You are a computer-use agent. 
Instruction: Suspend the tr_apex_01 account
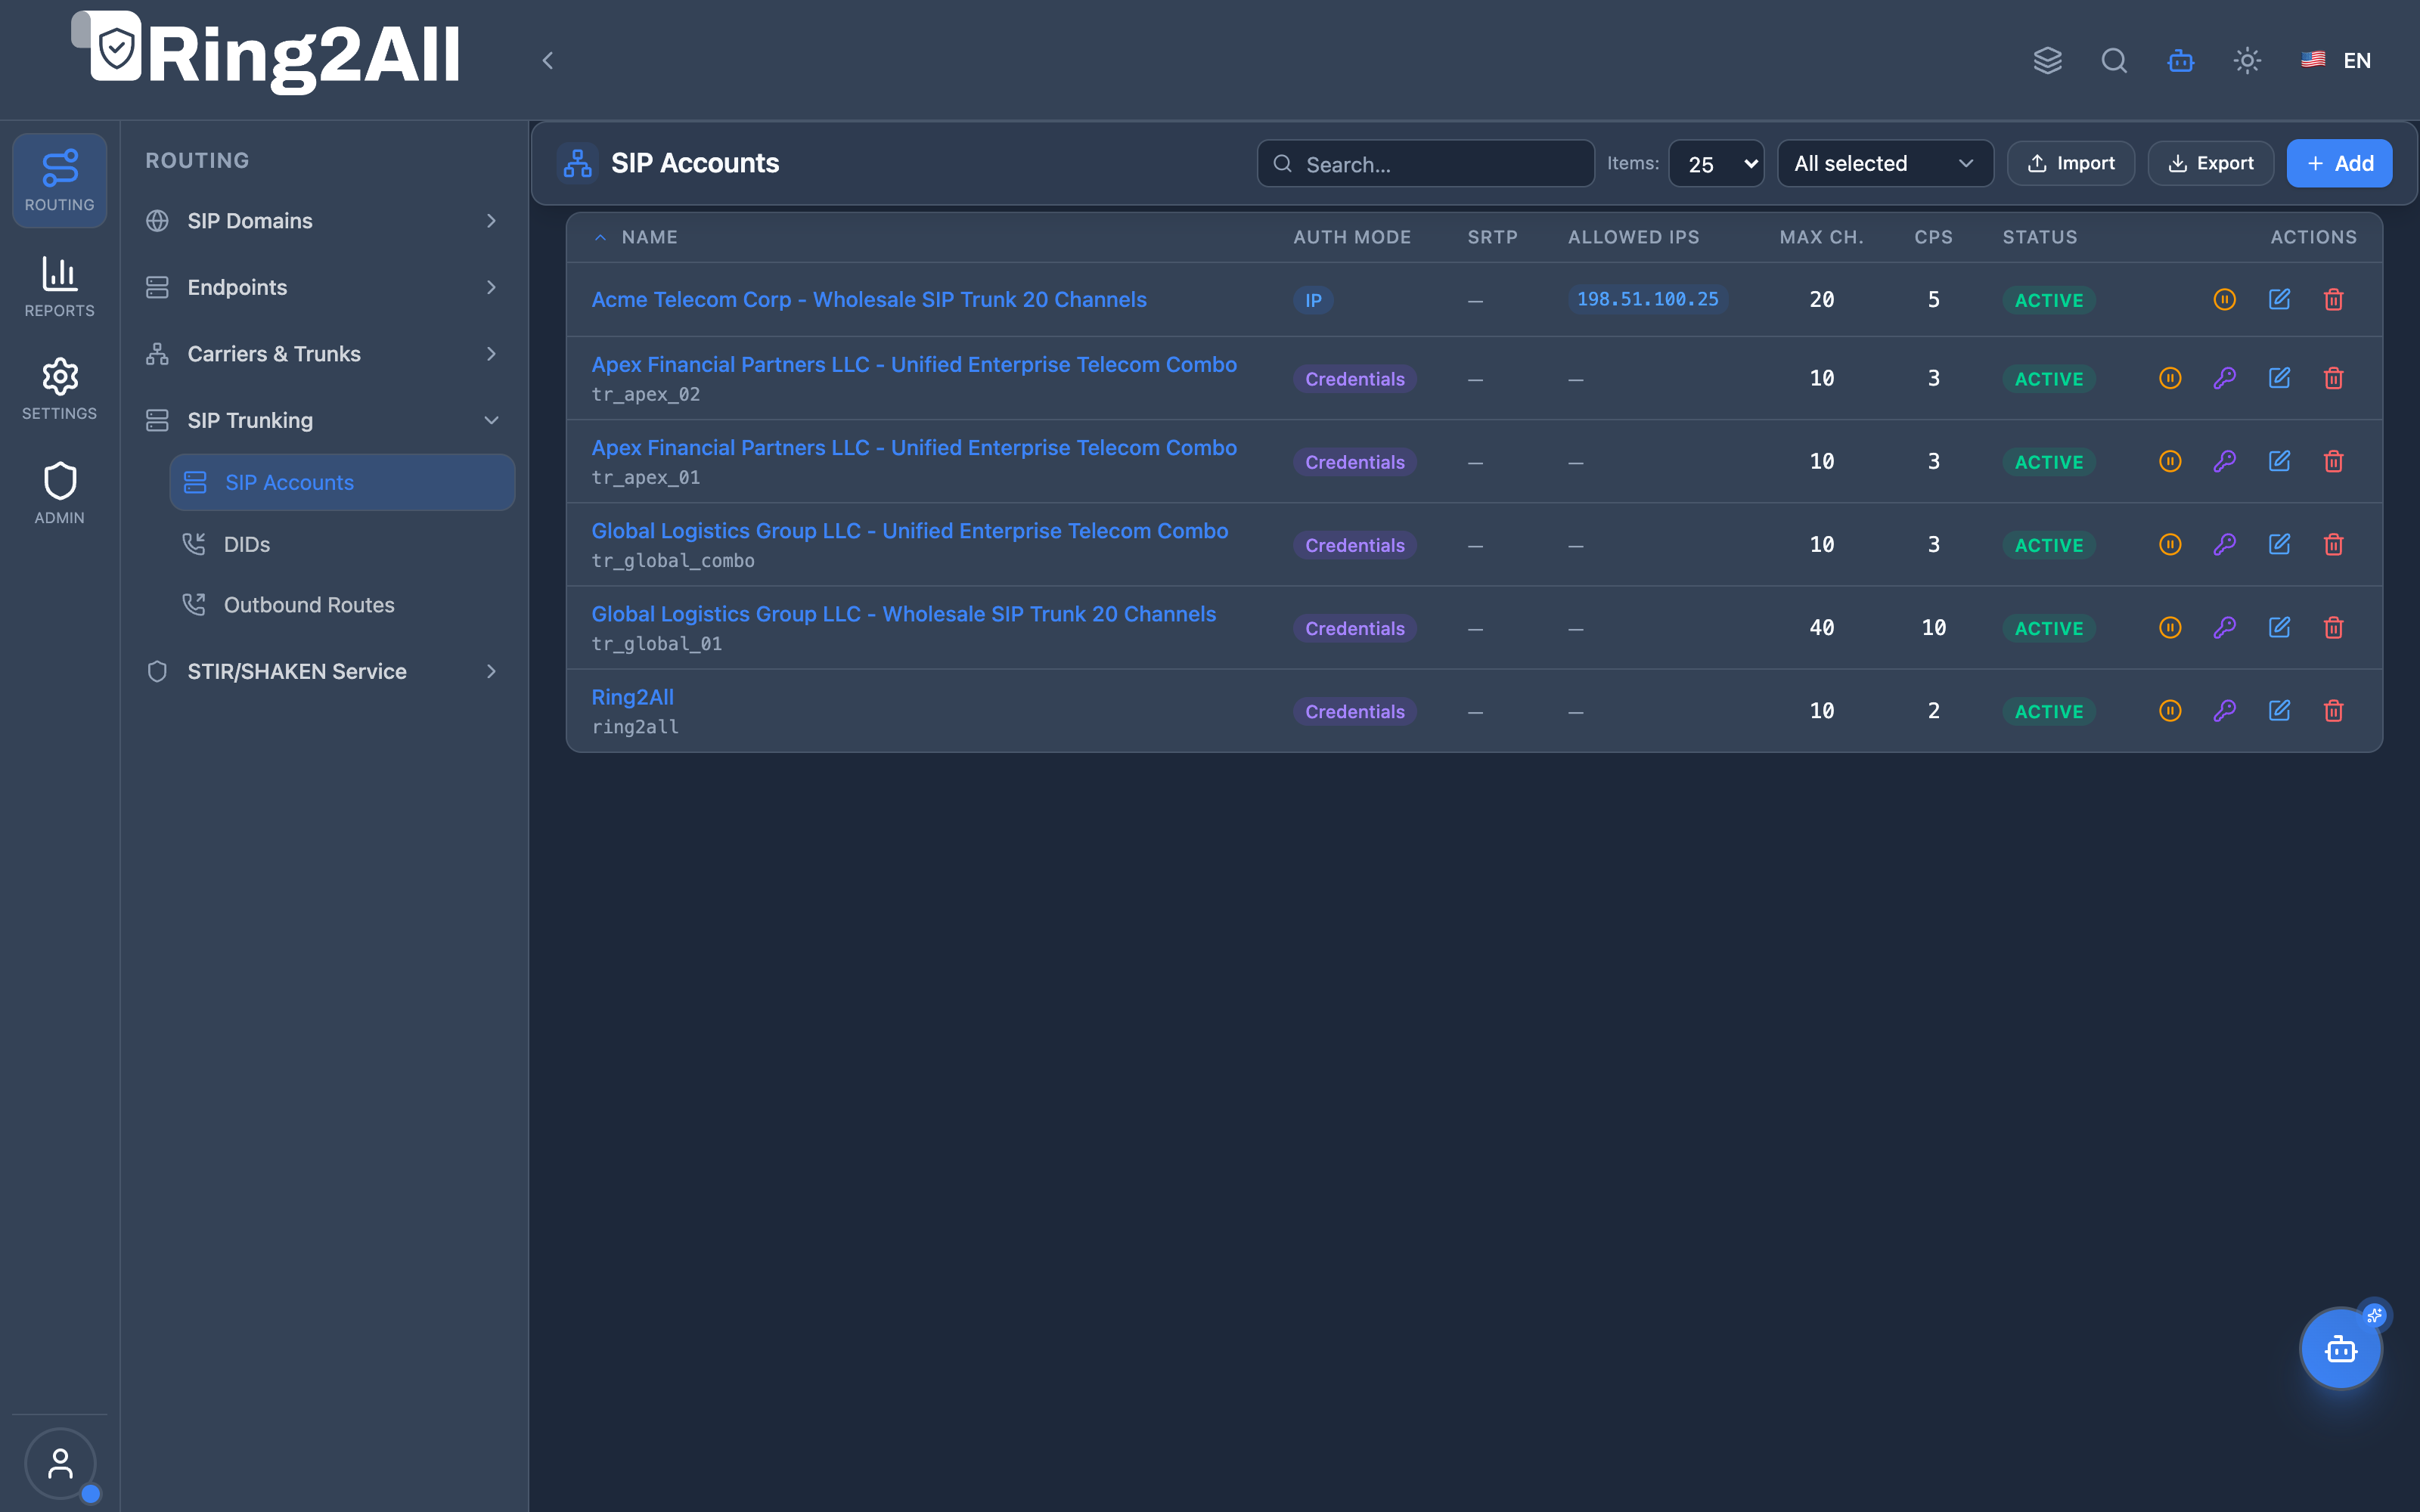(x=2170, y=461)
